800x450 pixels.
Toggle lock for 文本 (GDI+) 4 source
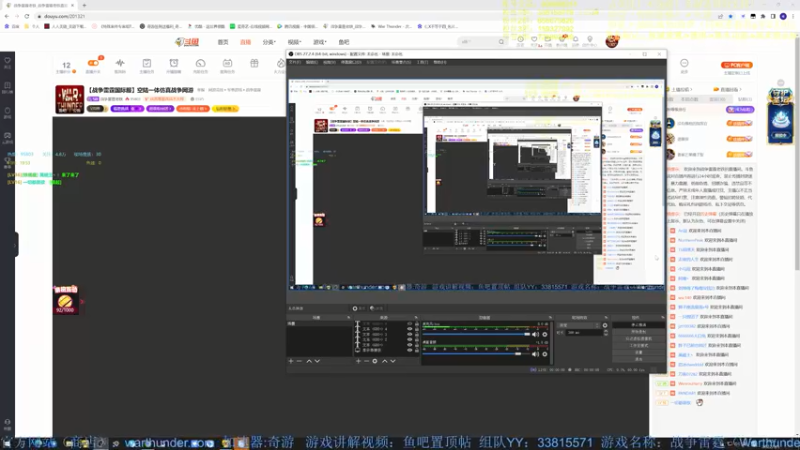[x=416, y=329]
